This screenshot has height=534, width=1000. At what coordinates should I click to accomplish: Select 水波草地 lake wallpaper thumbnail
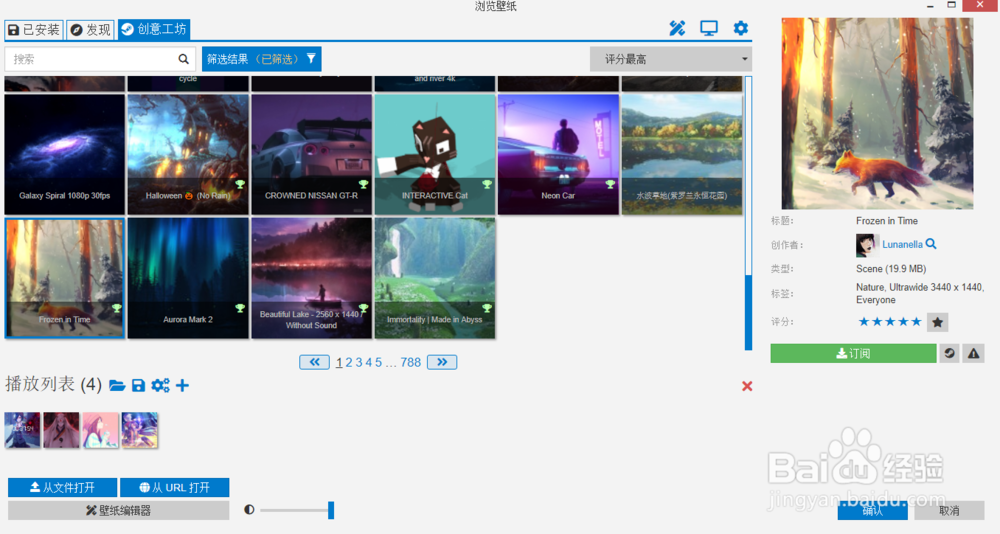pyautogui.click(x=682, y=154)
